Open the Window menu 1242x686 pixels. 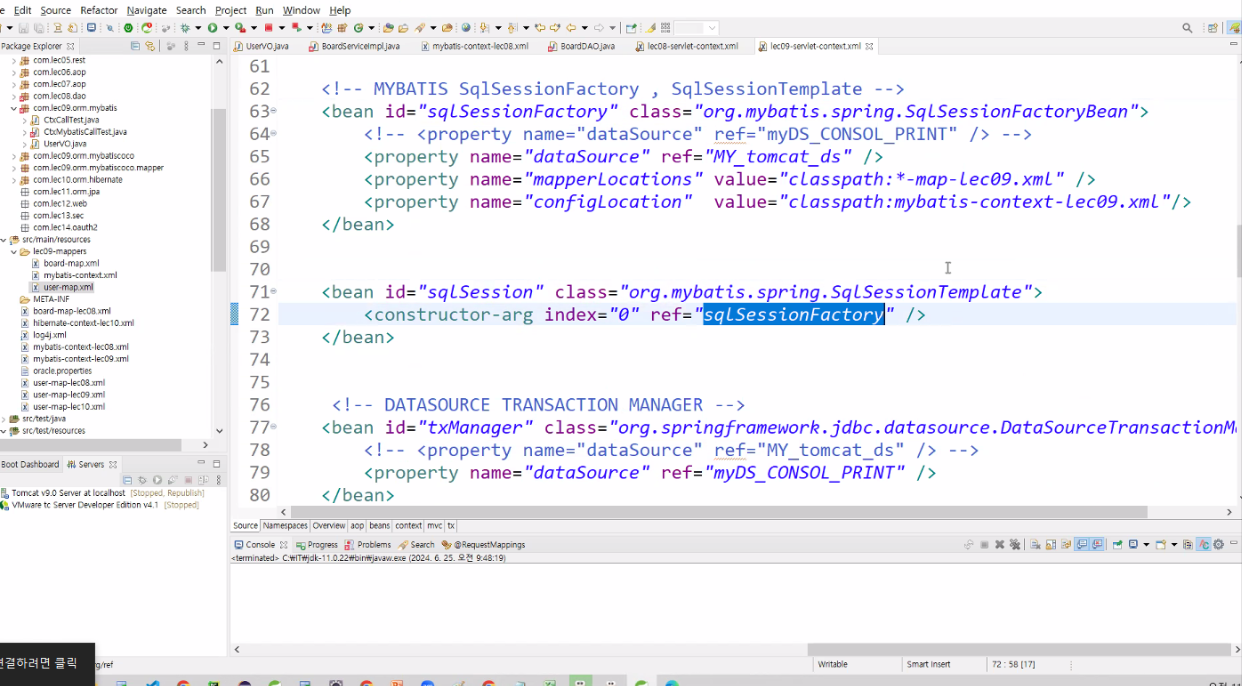pos(301,10)
